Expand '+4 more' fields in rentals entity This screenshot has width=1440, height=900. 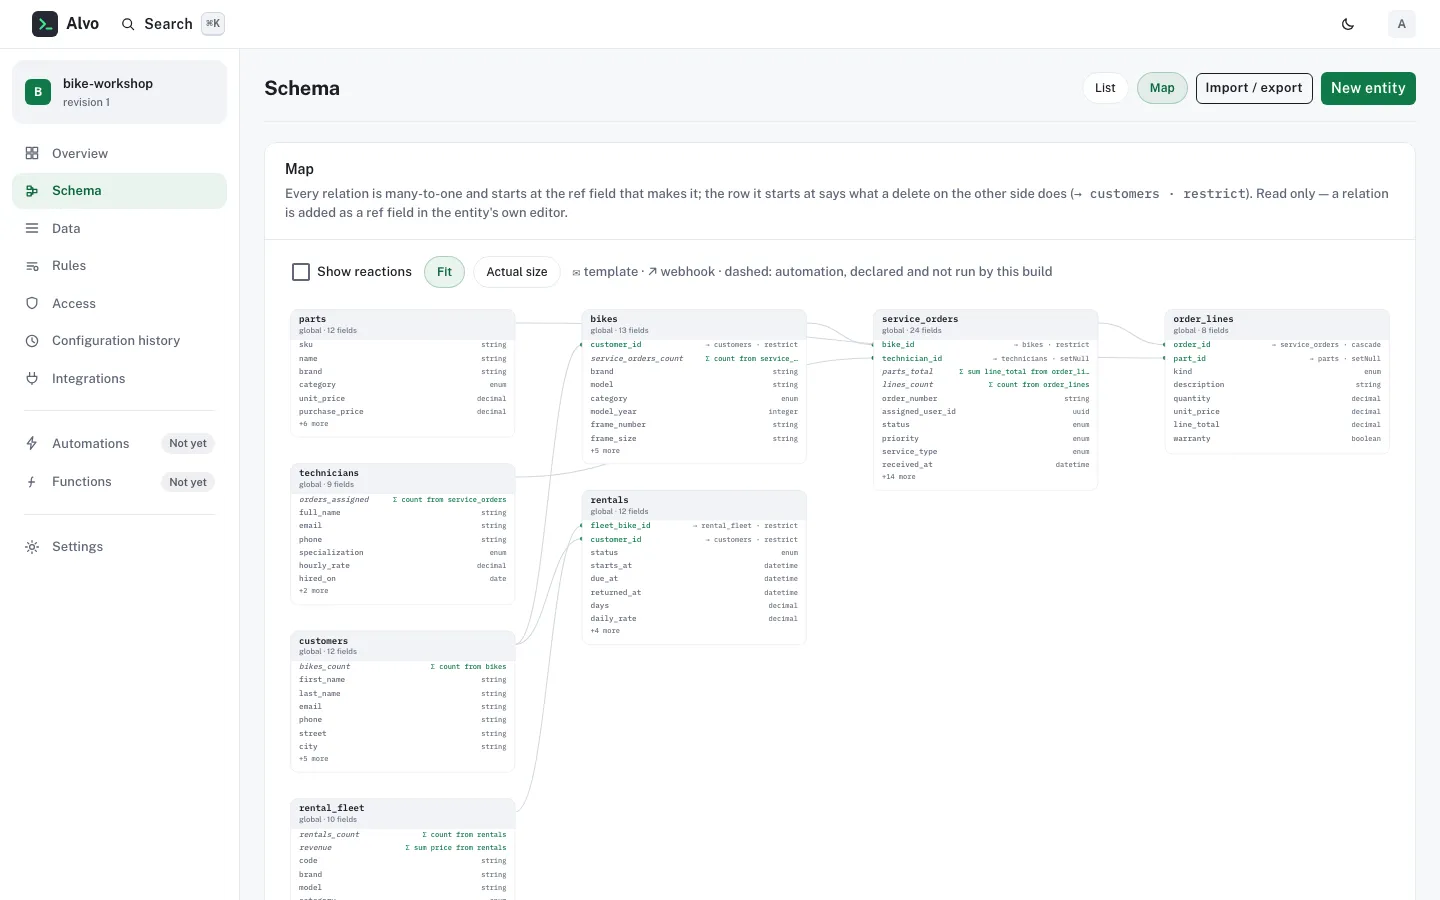point(605,631)
